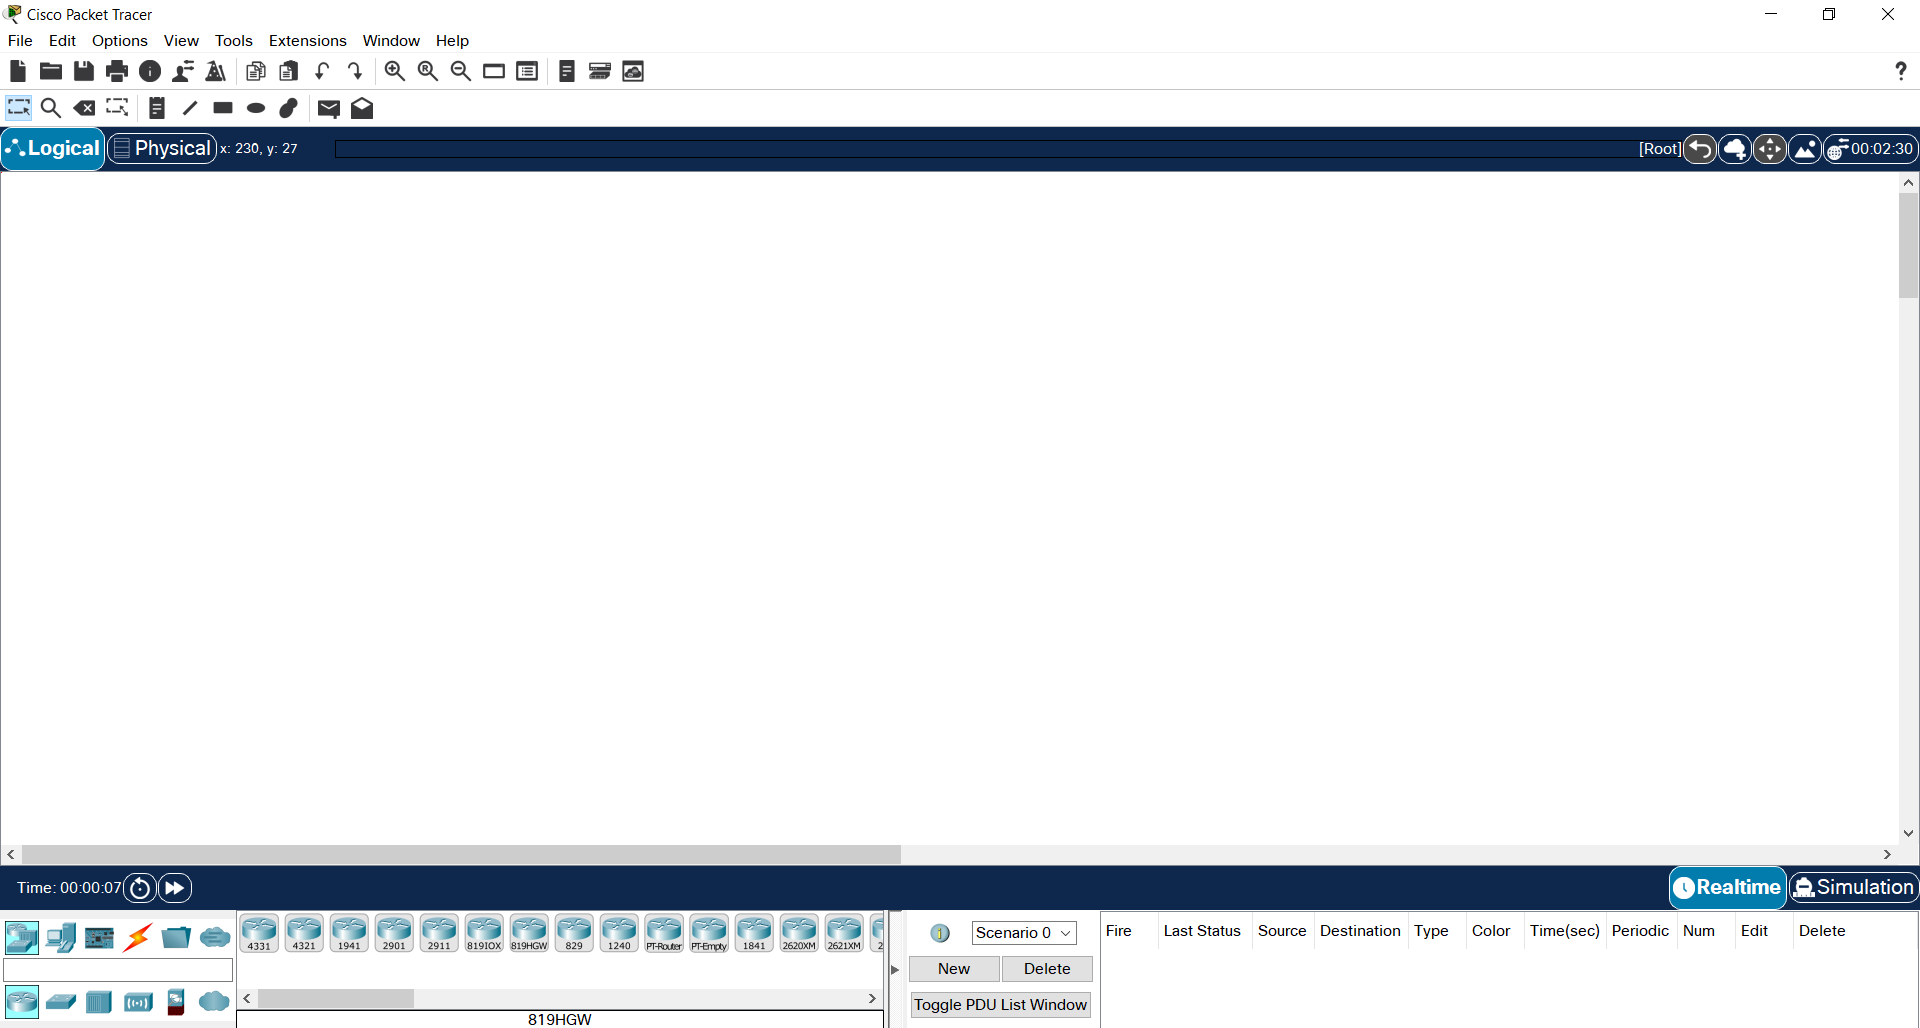
Task: Open the Options menu
Action: click(120, 41)
